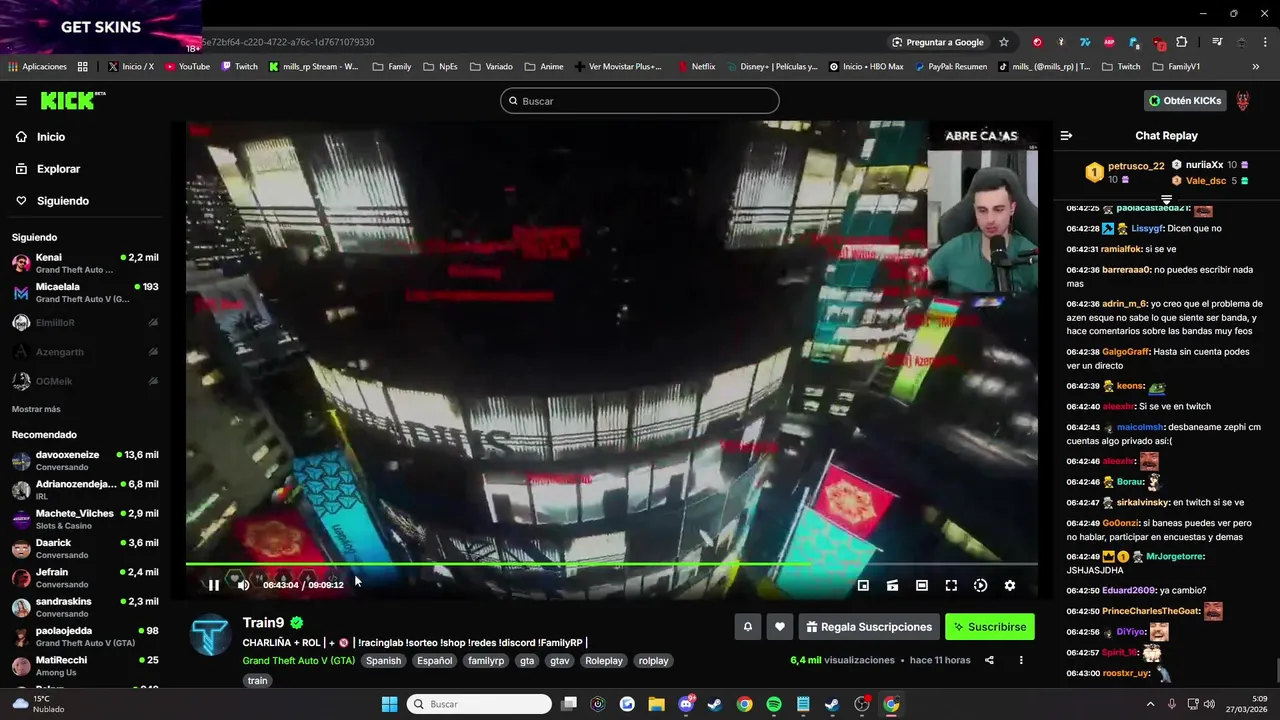
Task: Open Spotify from taskbar
Action: tap(774, 704)
